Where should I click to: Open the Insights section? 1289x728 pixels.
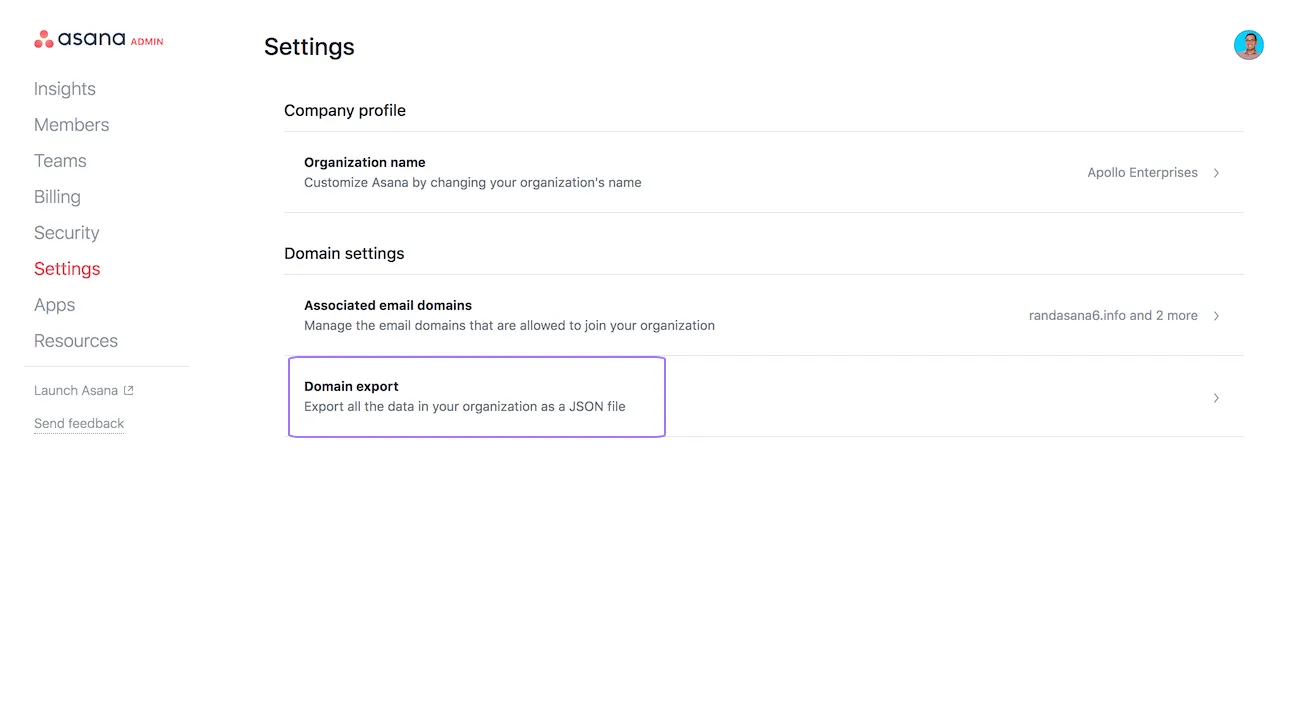pos(64,88)
